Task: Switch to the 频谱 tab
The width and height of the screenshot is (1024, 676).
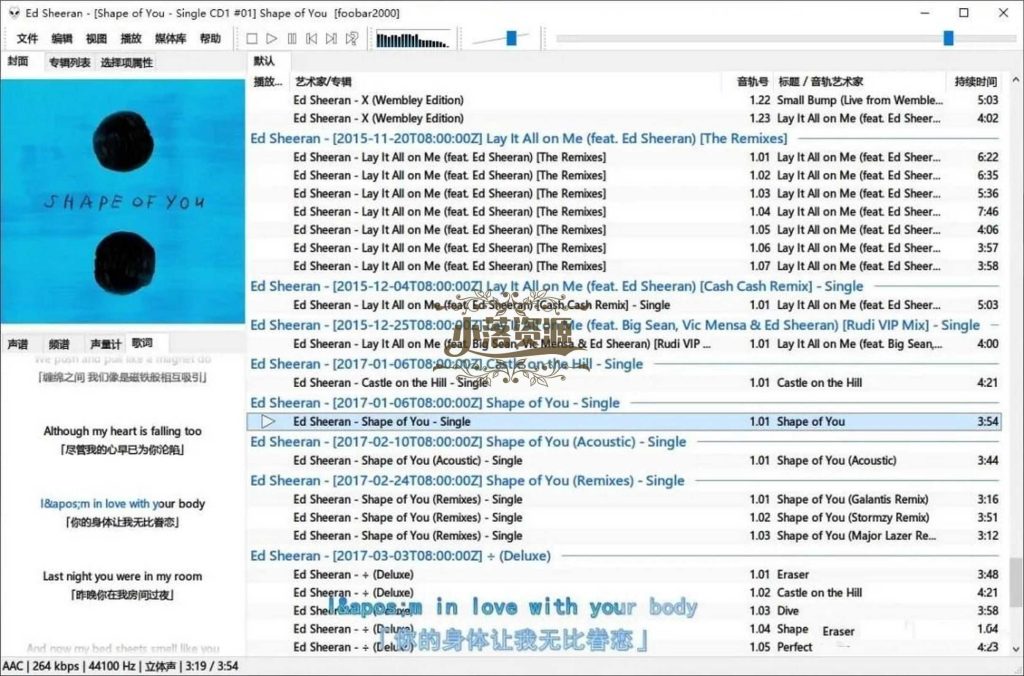Action: pos(59,344)
